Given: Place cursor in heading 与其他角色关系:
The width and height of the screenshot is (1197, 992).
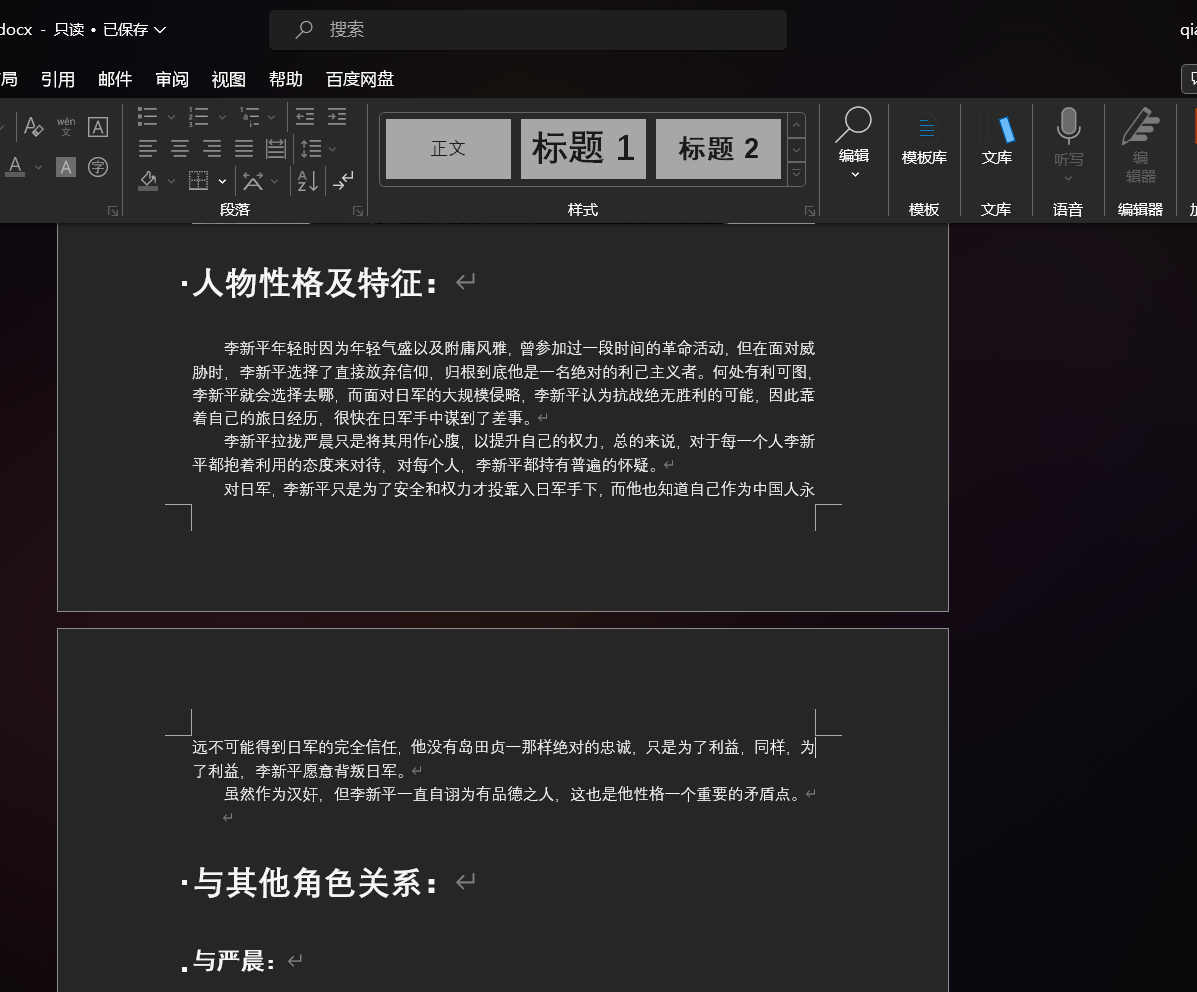Looking at the screenshot, I should click(x=315, y=883).
